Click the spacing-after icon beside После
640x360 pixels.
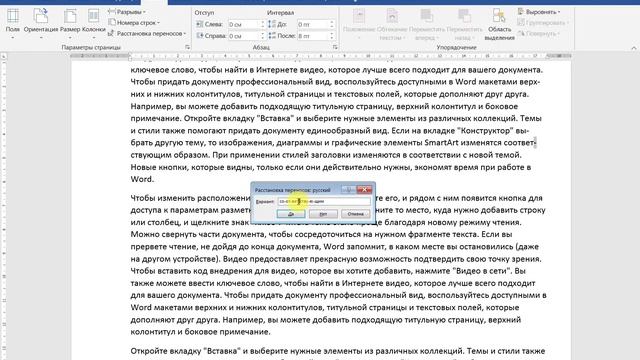click(x=272, y=36)
